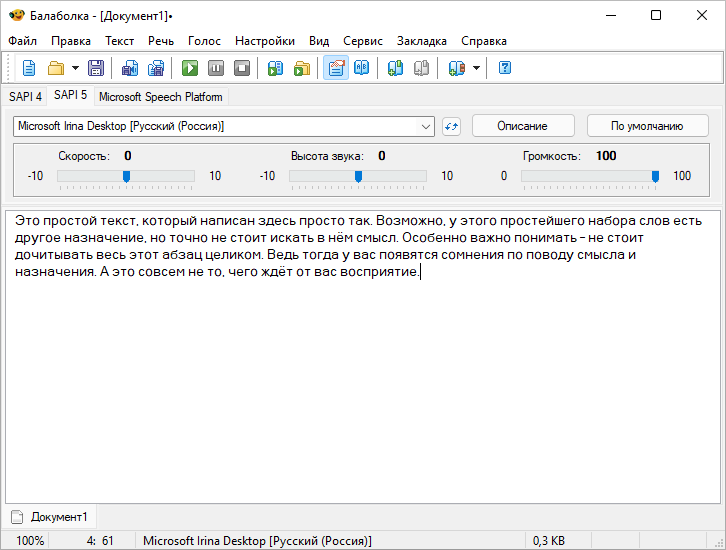Click the По умолчанию button
Viewport: 726px width, 550px height.
[646, 126]
